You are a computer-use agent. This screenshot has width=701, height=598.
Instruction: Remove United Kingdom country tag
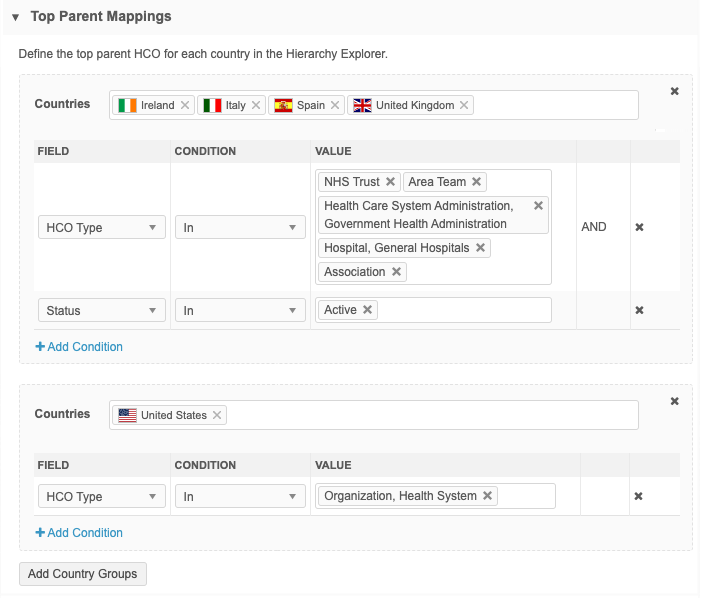point(465,105)
